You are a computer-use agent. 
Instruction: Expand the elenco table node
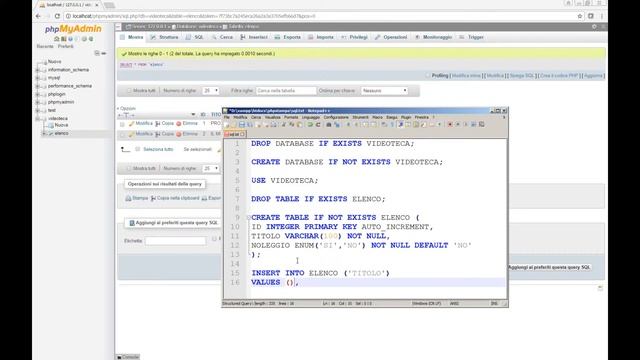pyautogui.click(x=44, y=133)
